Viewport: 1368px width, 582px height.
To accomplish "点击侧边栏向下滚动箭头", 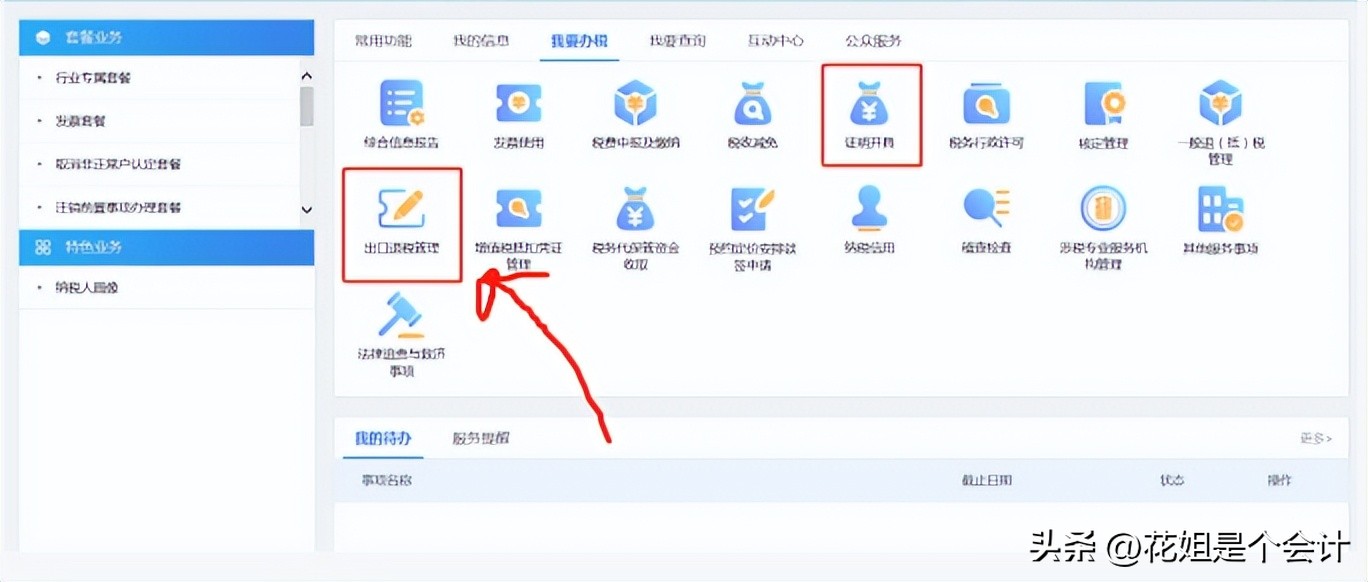I will (307, 209).
